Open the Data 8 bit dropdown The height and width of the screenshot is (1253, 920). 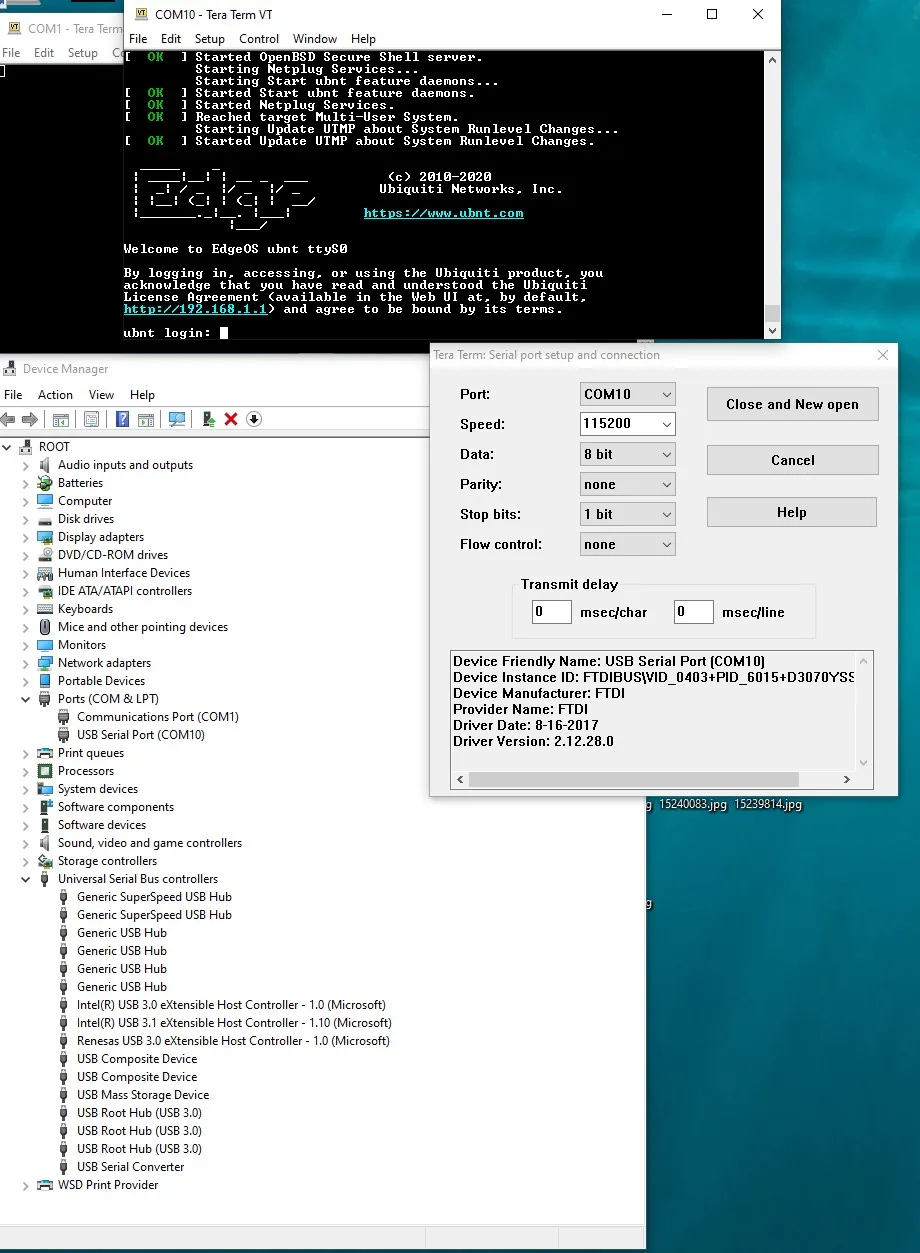tap(628, 454)
